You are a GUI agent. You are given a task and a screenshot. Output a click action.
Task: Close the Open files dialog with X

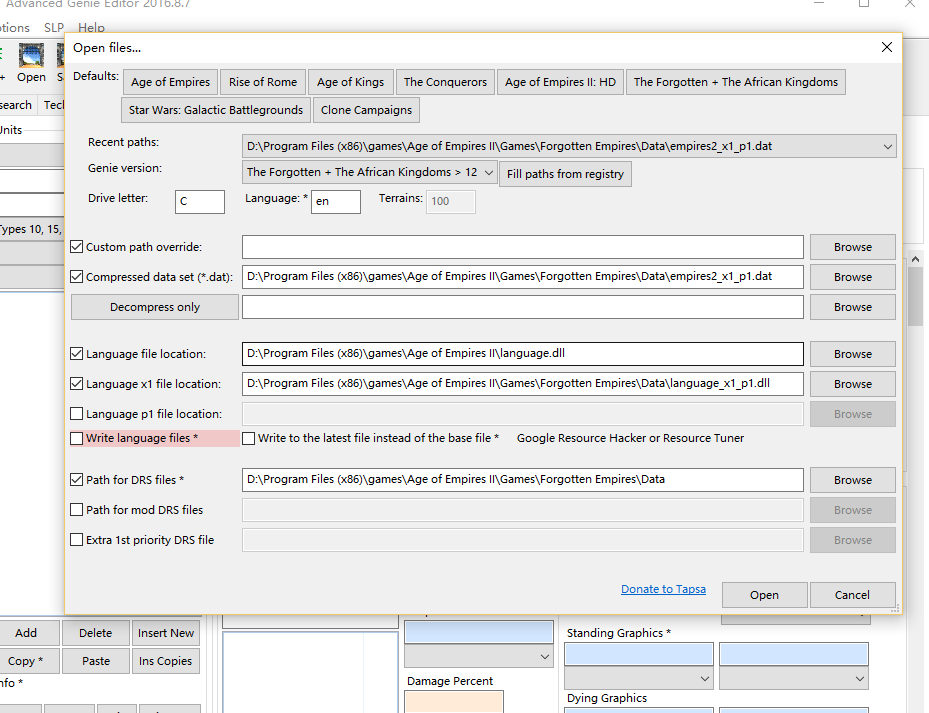(x=886, y=47)
